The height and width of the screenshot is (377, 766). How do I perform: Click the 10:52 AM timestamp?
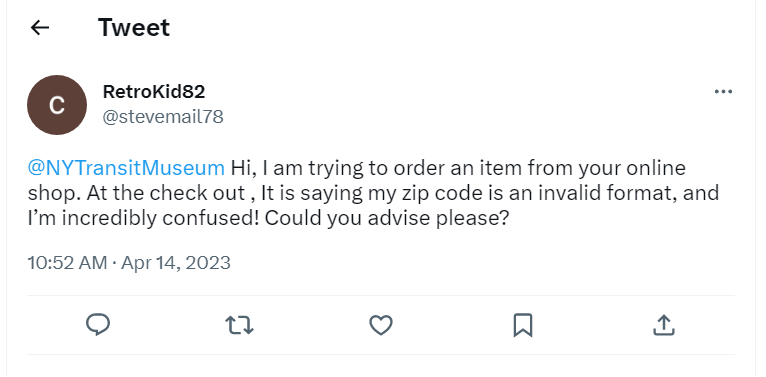(x=67, y=263)
